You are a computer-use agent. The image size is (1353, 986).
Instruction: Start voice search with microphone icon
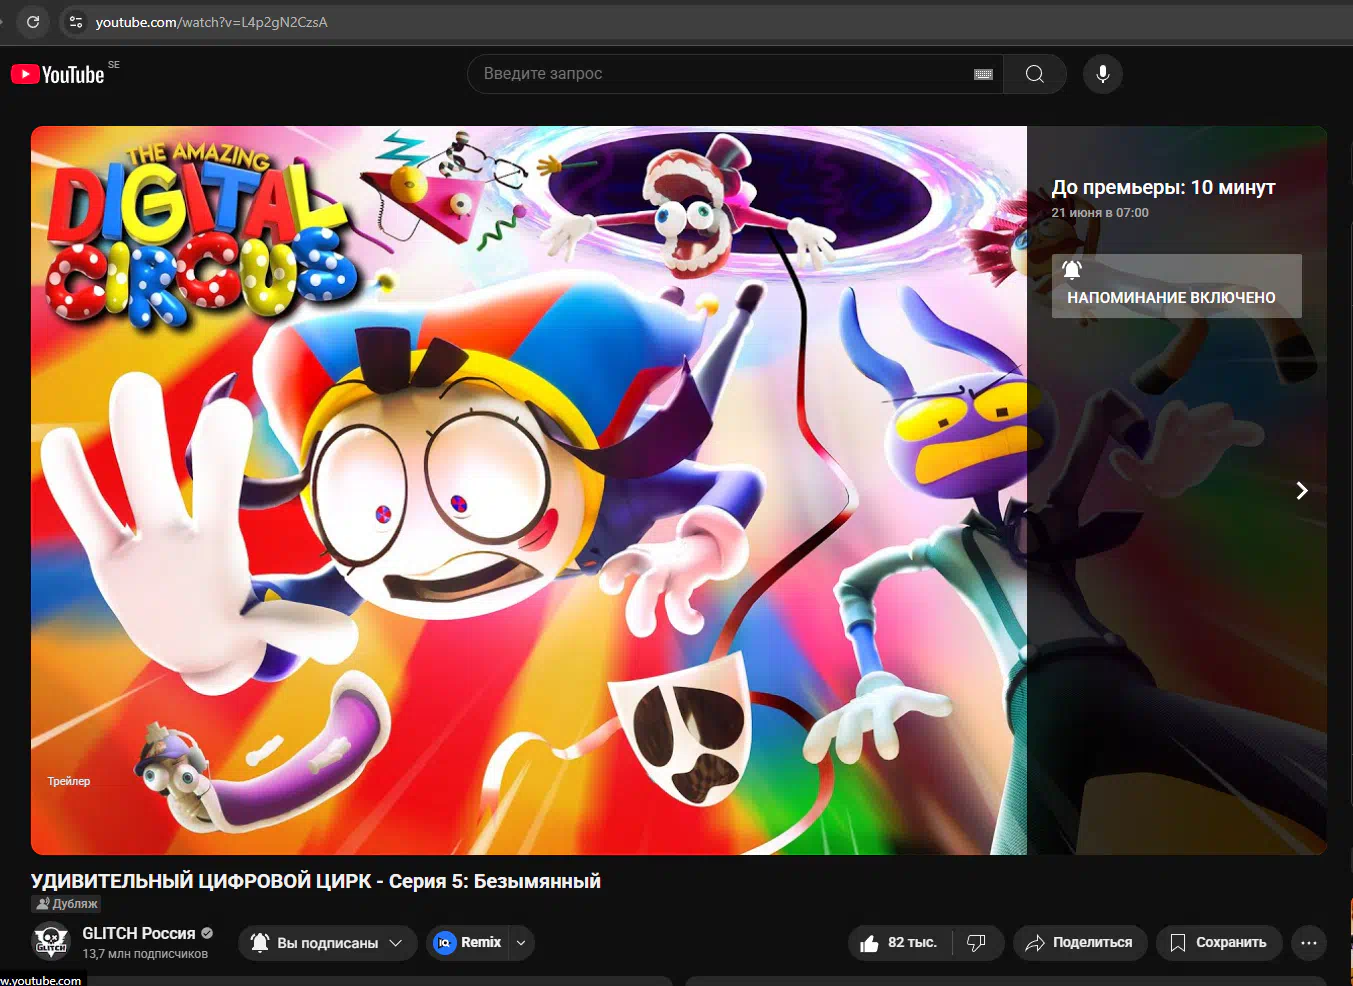click(x=1103, y=74)
